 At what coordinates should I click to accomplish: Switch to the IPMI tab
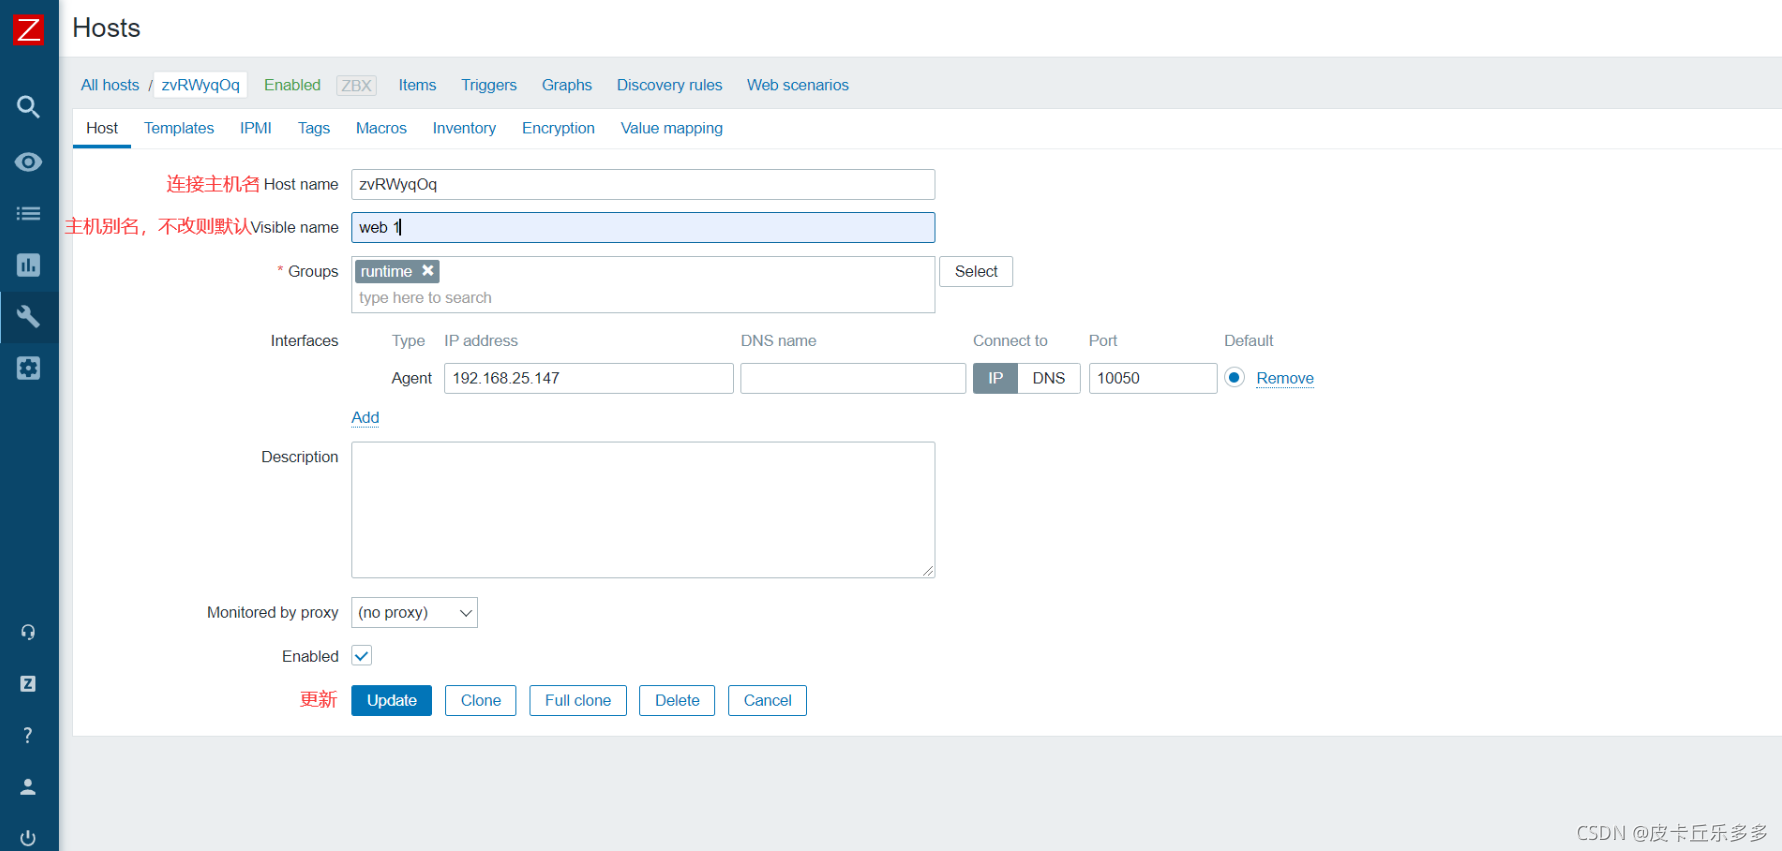pyautogui.click(x=256, y=128)
